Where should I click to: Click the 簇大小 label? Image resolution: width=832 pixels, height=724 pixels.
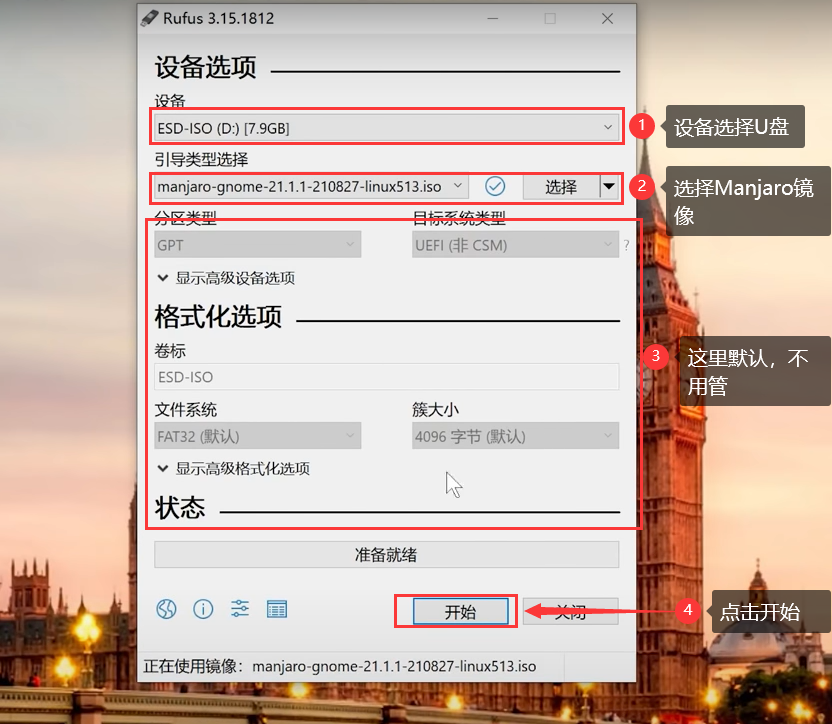[x=436, y=409]
